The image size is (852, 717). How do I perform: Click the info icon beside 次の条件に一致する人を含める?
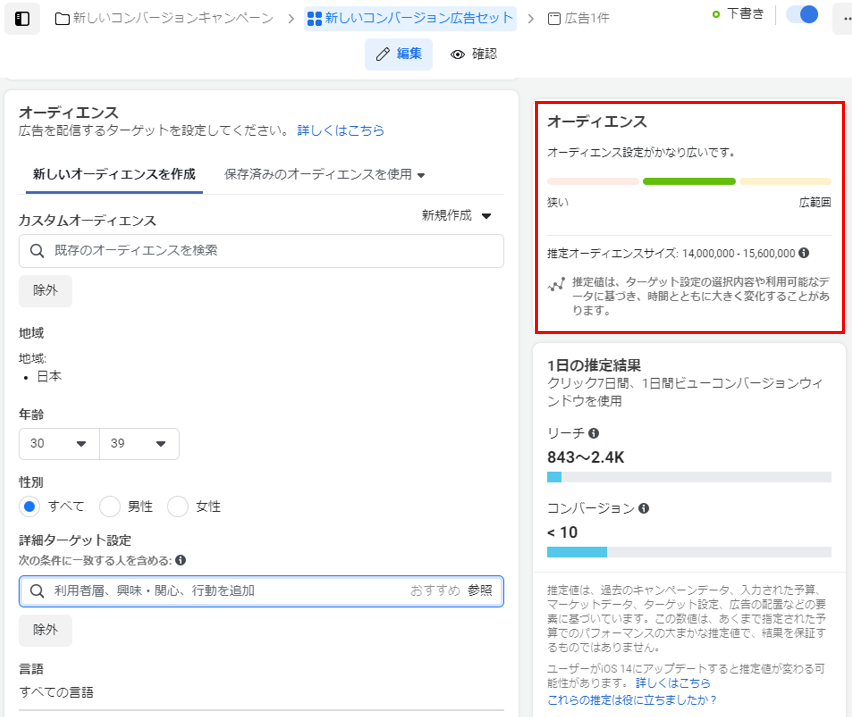click(x=181, y=561)
